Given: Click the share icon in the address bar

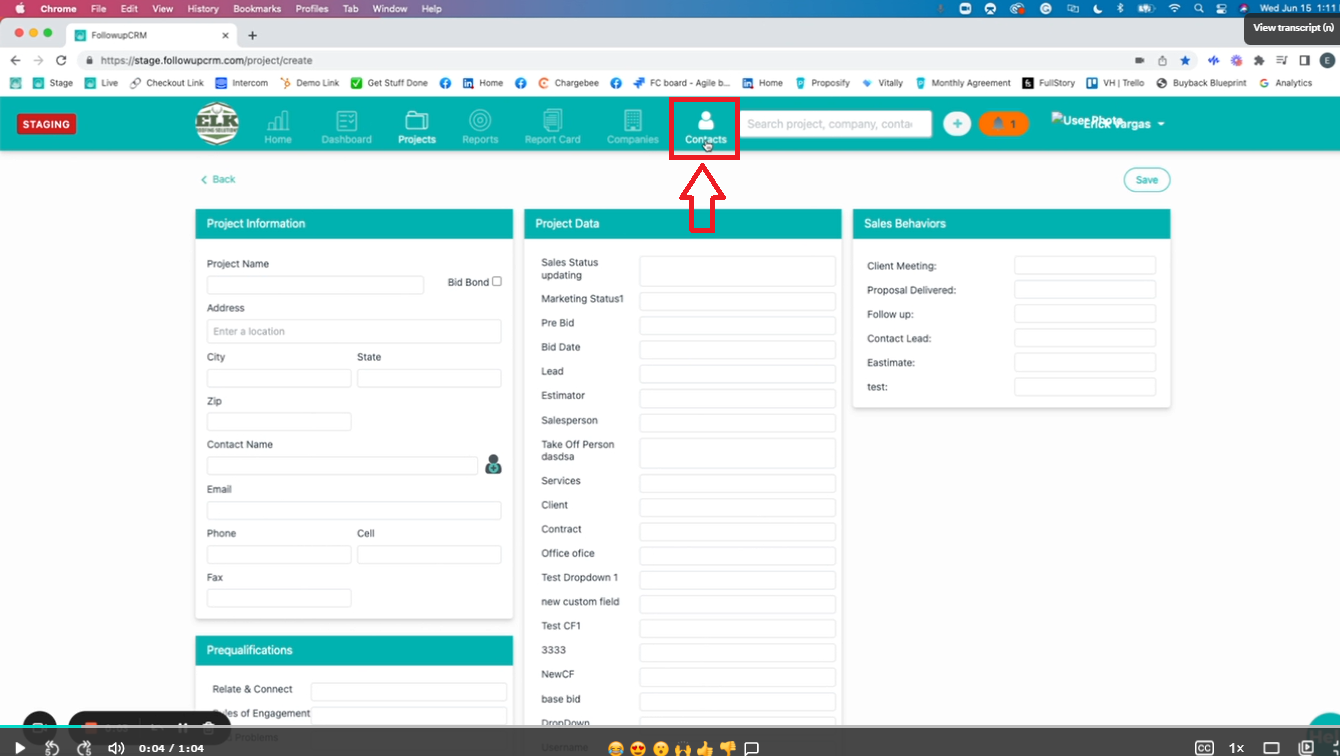Looking at the screenshot, I should click(x=1162, y=60).
